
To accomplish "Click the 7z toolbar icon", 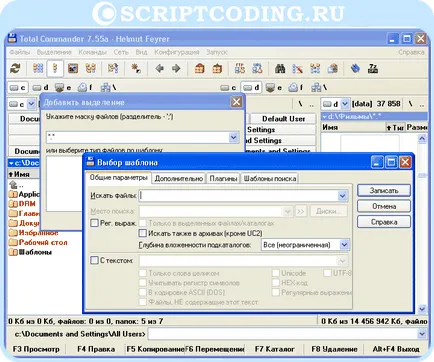I will pyautogui.click(x=373, y=69).
